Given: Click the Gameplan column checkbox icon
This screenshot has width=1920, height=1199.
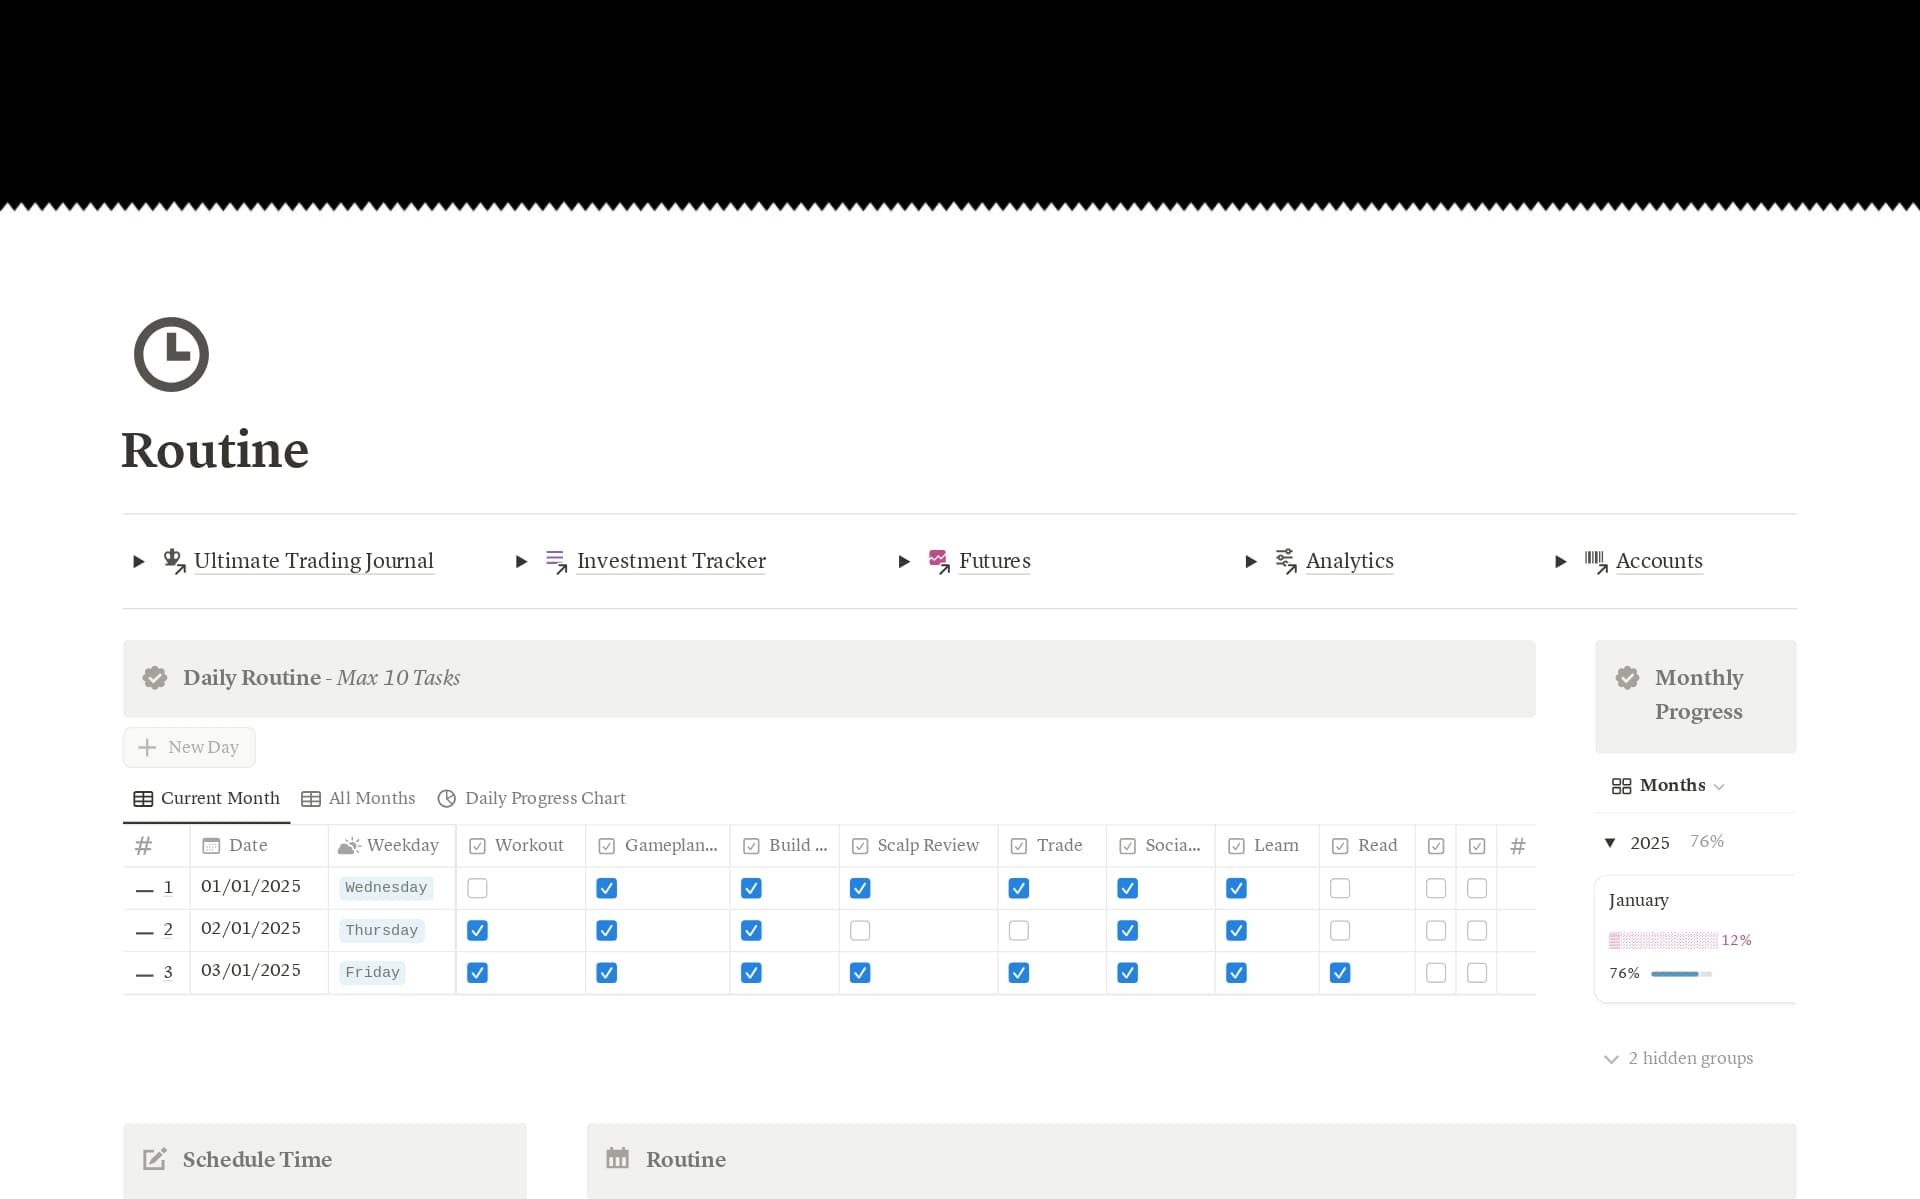Looking at the screenshot, I should [606, 846].
